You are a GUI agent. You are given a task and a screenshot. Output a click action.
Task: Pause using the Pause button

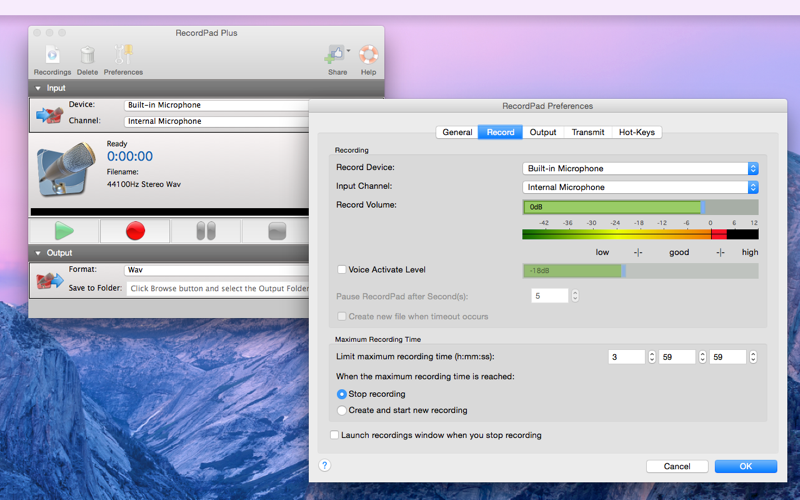[206, 231]
